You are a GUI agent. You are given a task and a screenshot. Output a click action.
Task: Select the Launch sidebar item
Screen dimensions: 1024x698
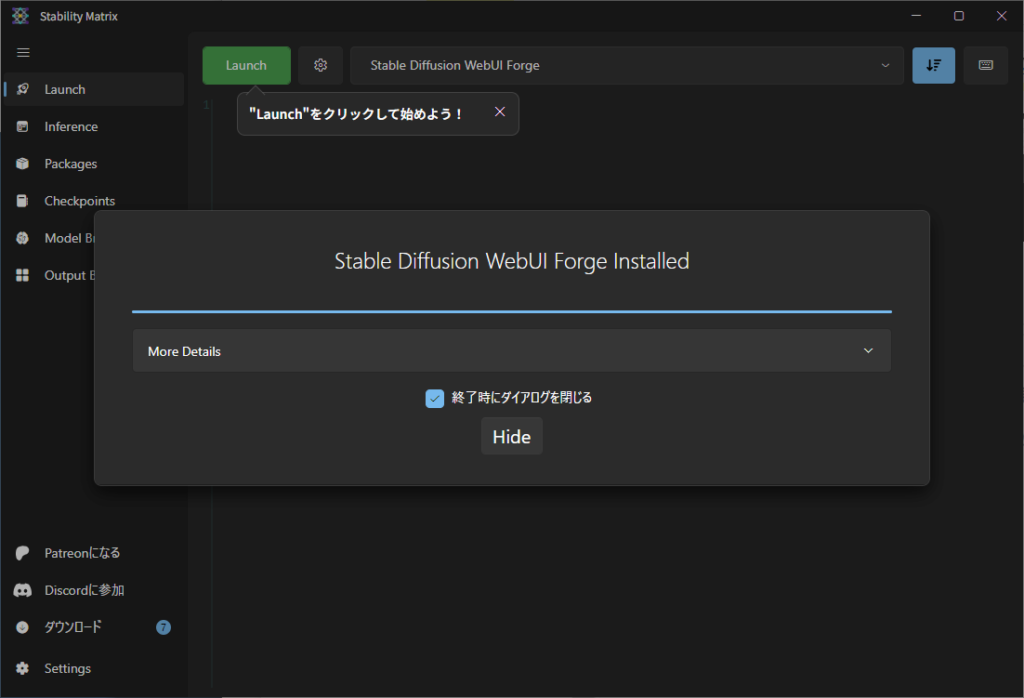pos(93,89)
